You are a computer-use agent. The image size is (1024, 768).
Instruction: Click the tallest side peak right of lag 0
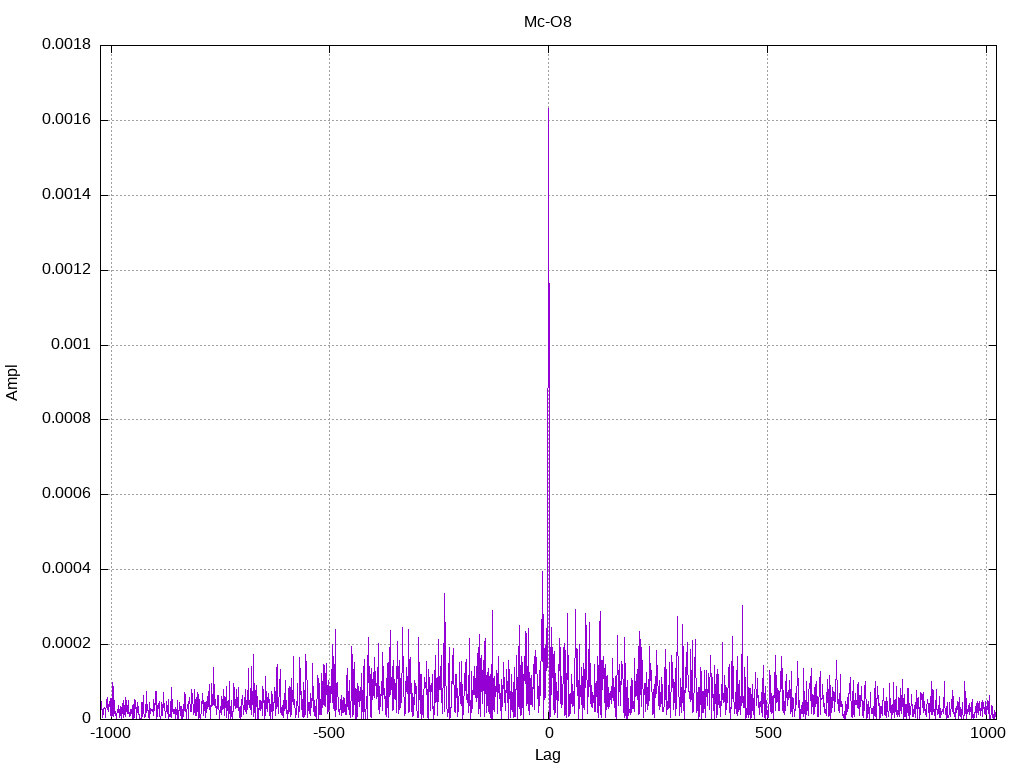(x=742, y=606)
